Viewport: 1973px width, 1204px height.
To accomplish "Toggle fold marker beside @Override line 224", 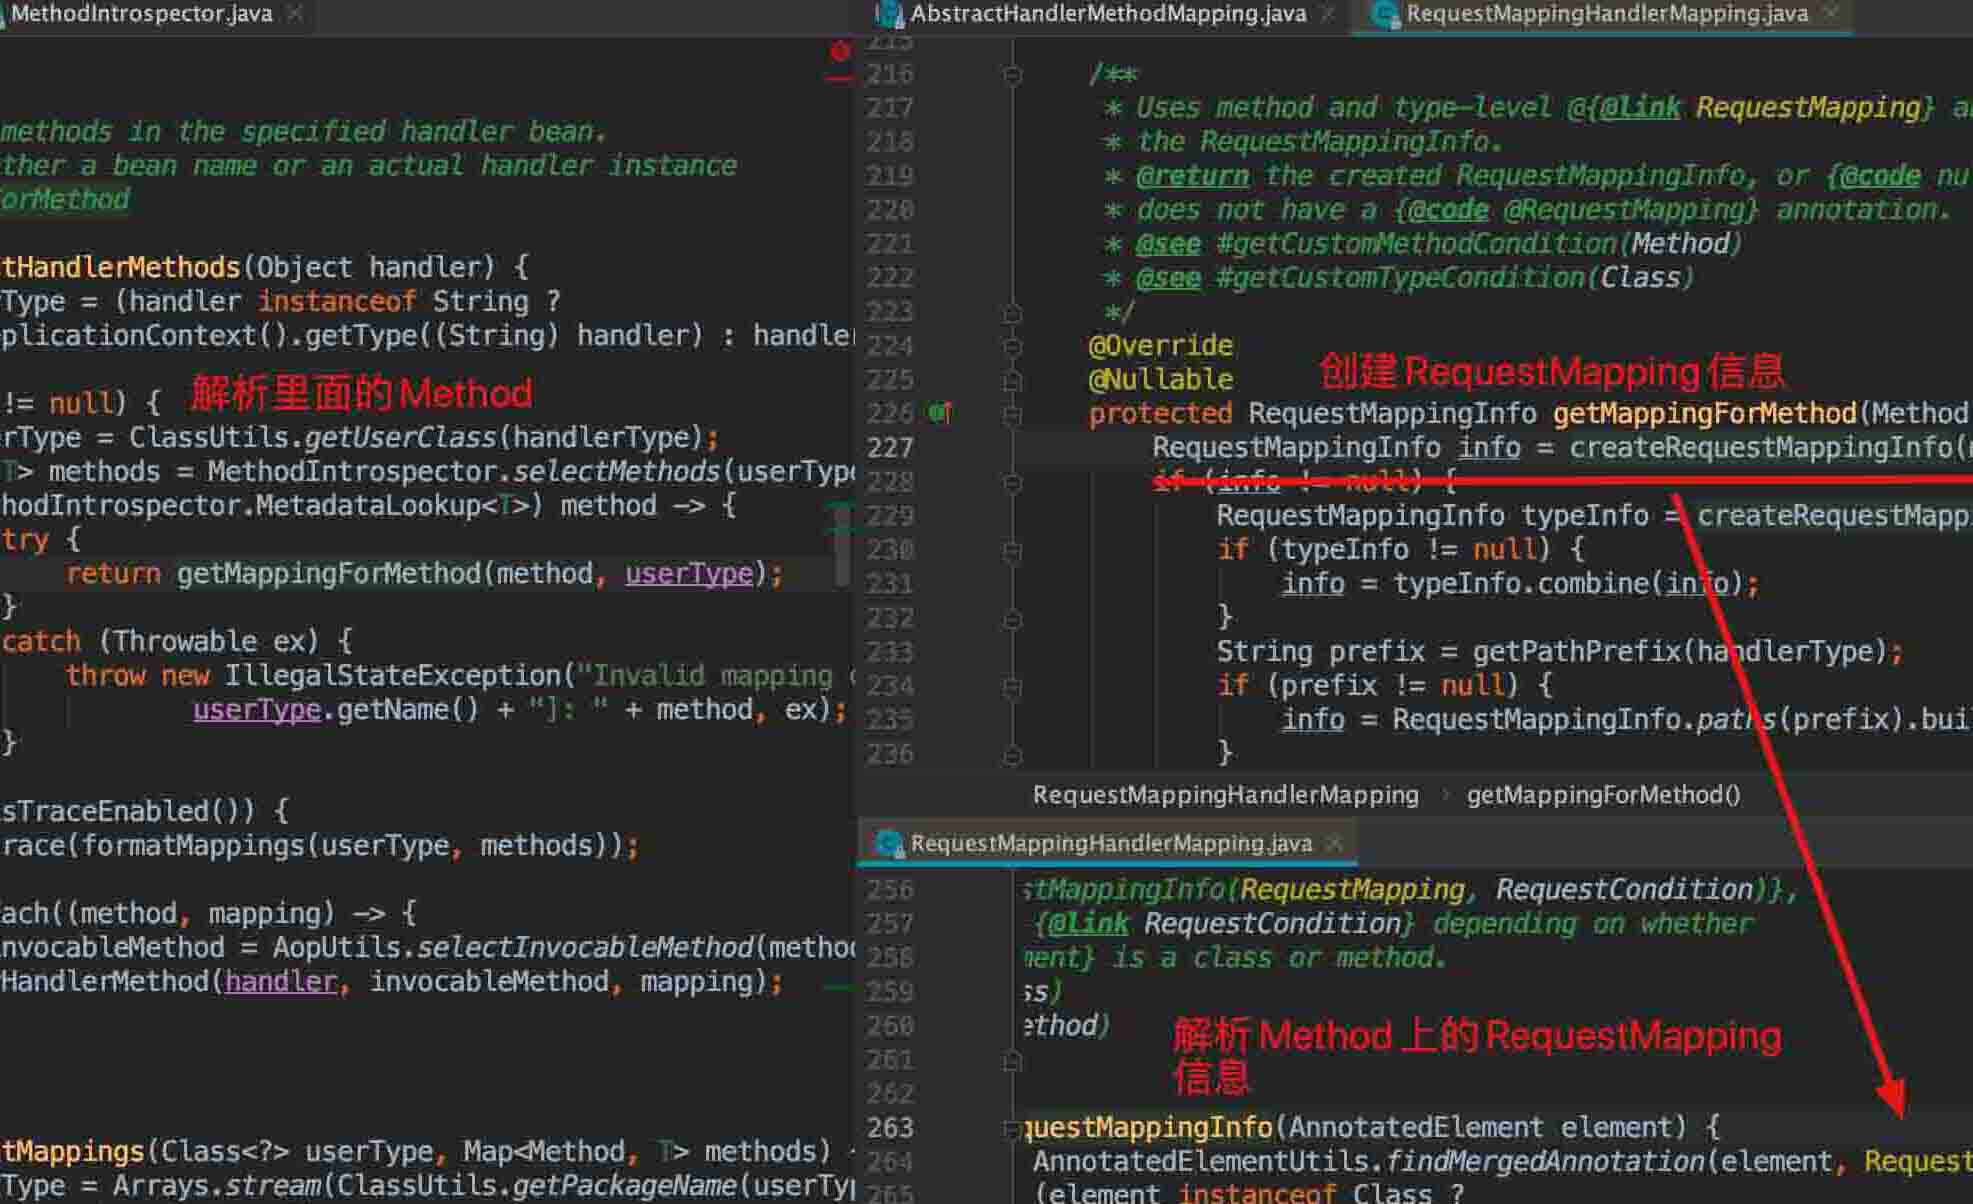I will tap(1012, 346).
